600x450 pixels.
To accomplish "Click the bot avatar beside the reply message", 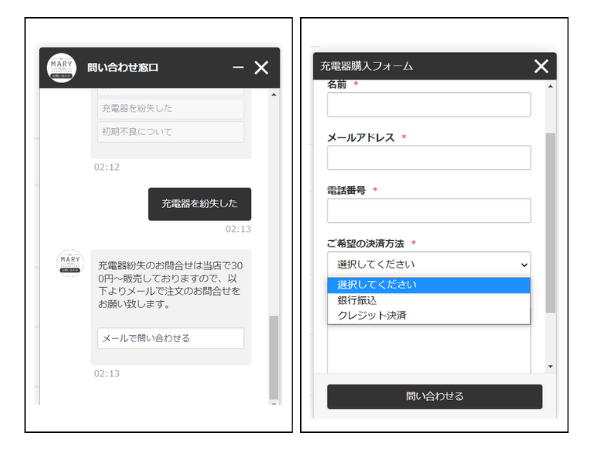I will click(x=68, y=264).
